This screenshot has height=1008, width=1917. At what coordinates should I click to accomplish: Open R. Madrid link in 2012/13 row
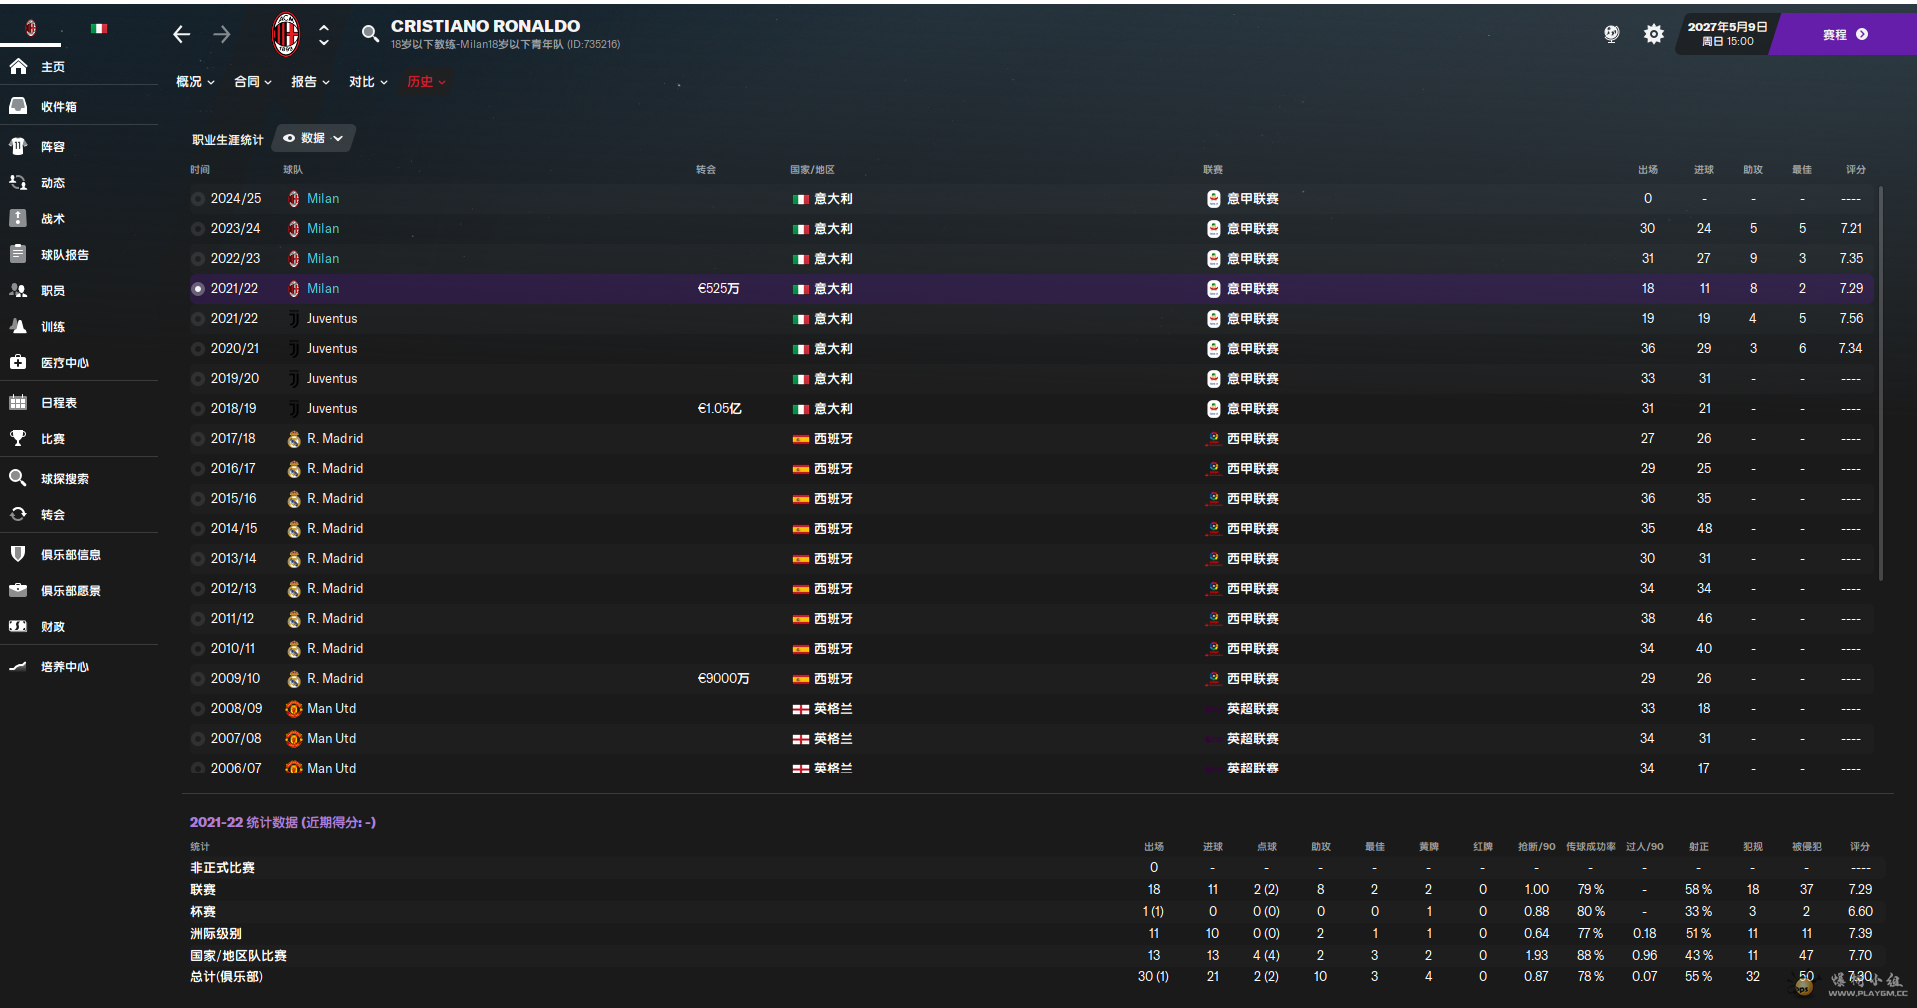coord(335,589)
